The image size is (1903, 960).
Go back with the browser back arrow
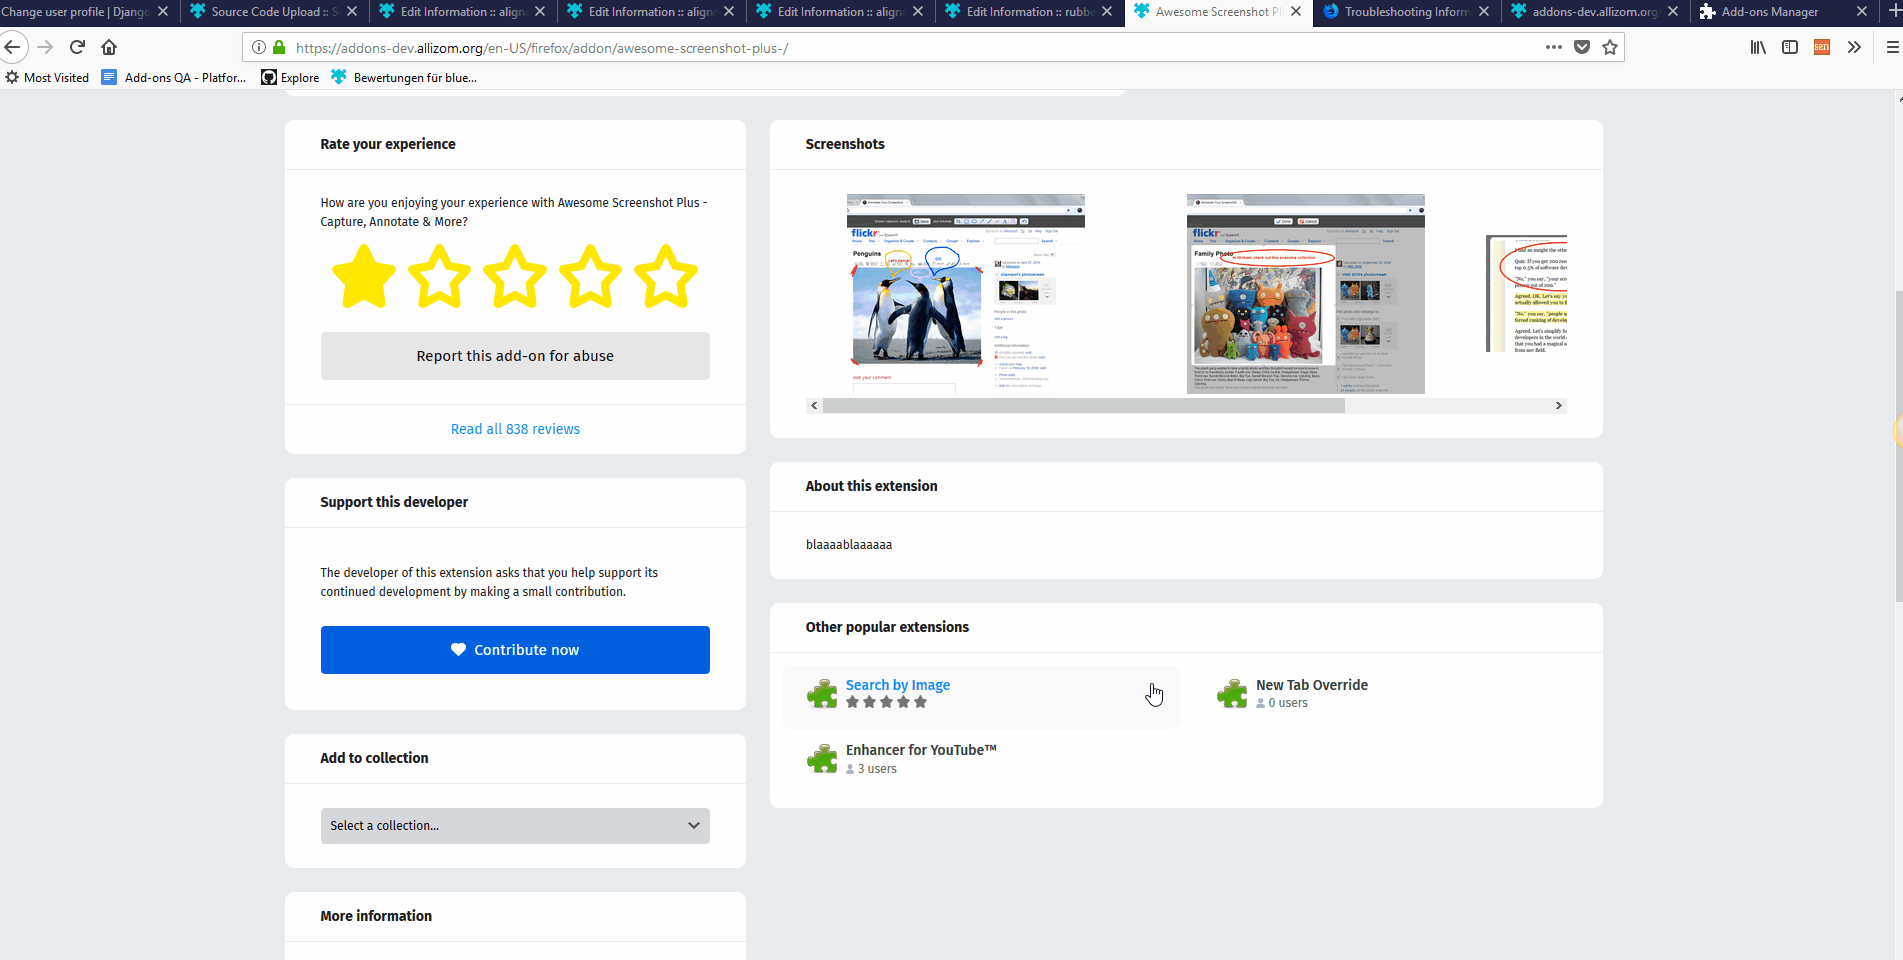click(12, 47)
